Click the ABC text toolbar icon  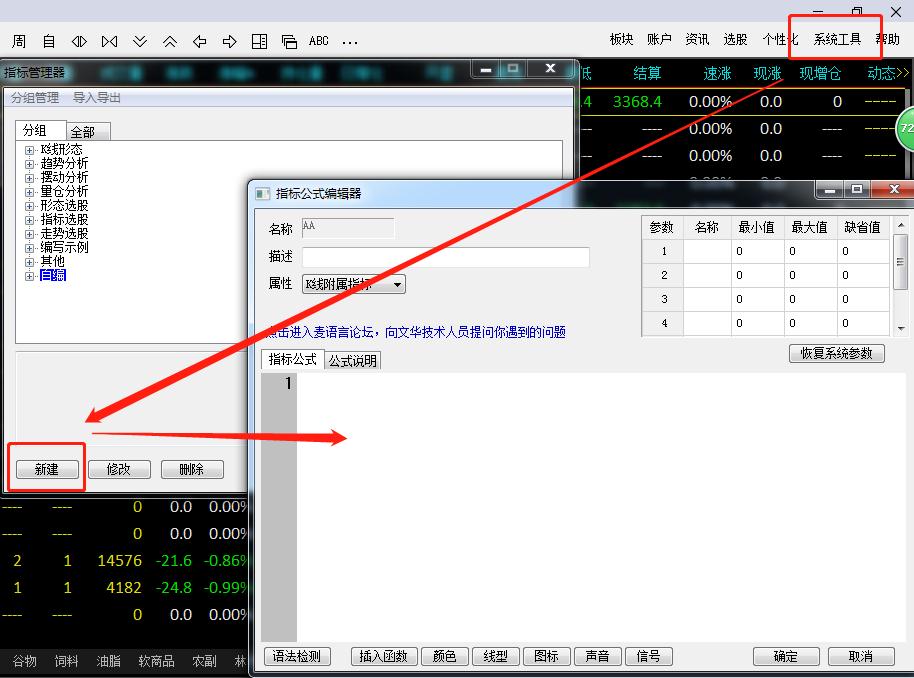(319, 41)
